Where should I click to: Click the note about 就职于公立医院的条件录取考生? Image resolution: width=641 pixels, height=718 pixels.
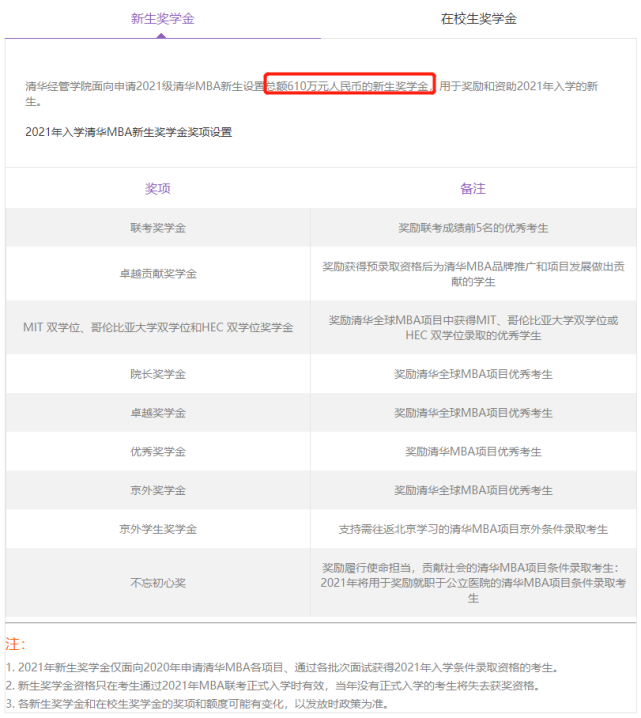(473, 583)
